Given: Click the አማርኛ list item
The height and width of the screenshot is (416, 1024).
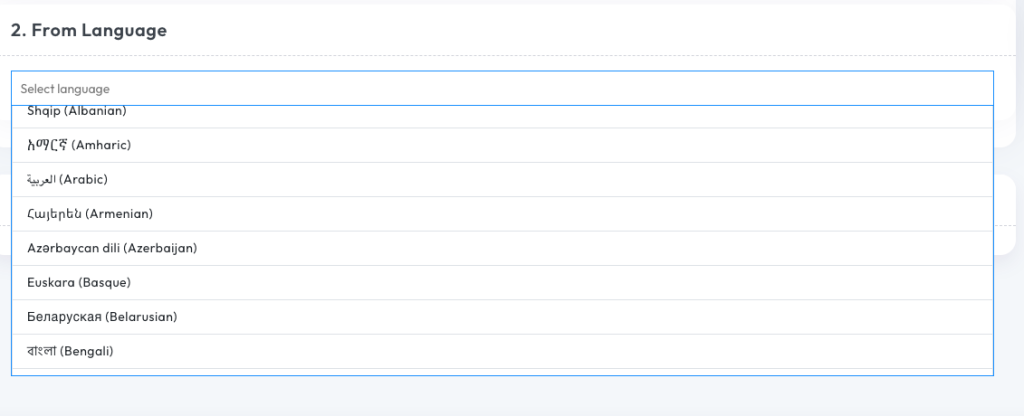Looking at the screenshot, I should click(x=80, y=146).
